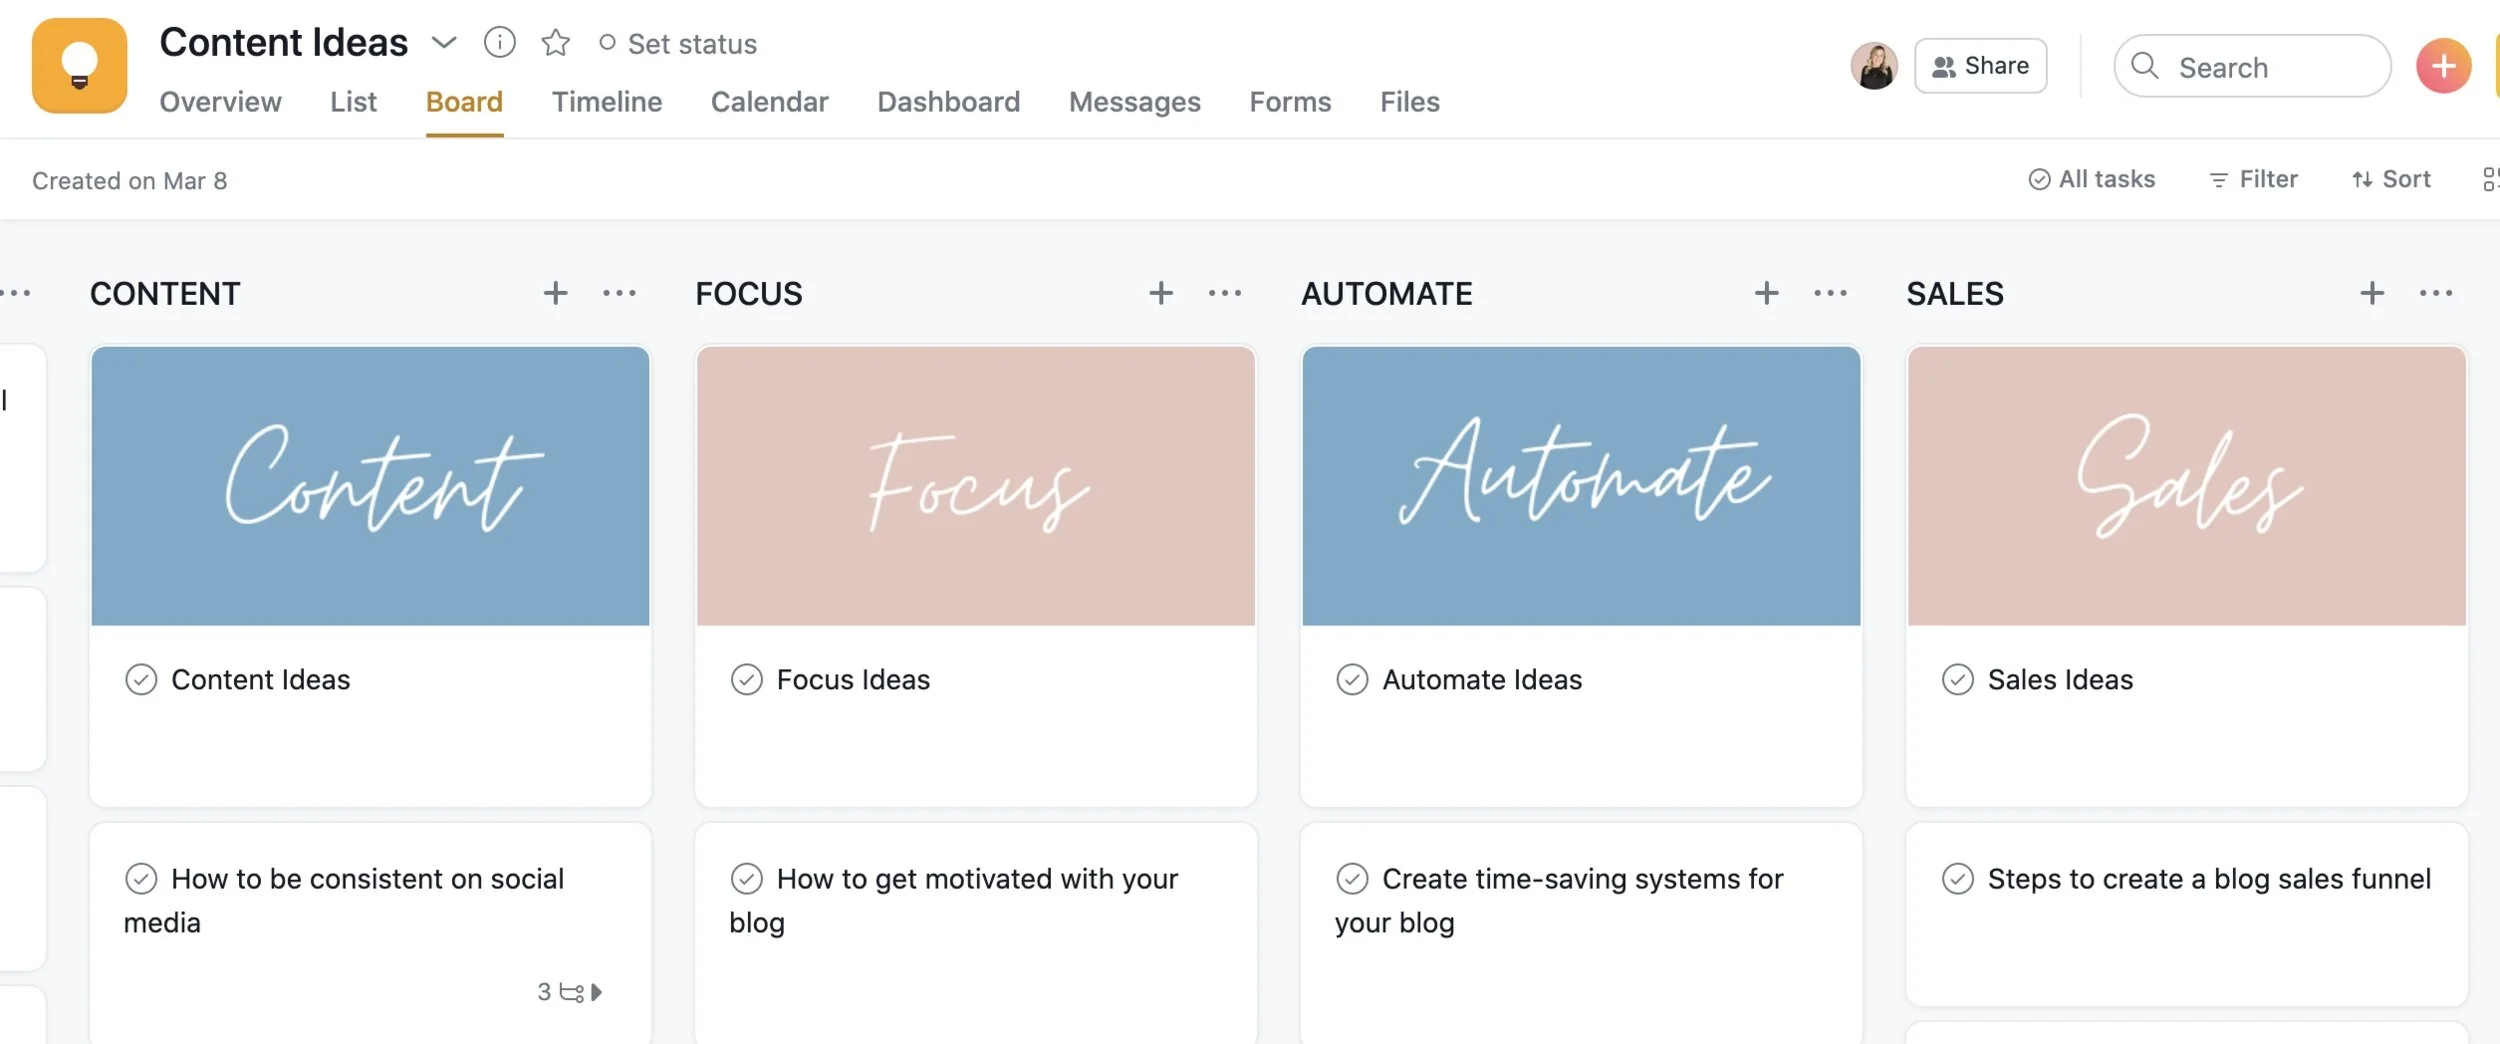This screenshot has height=1044, width=2500.
Task: Add a task to the SALES column
Action: pos(2371,293)
